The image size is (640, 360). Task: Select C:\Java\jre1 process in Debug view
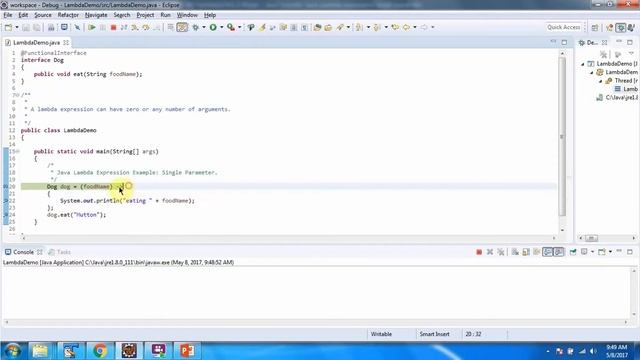pos(617,98)
